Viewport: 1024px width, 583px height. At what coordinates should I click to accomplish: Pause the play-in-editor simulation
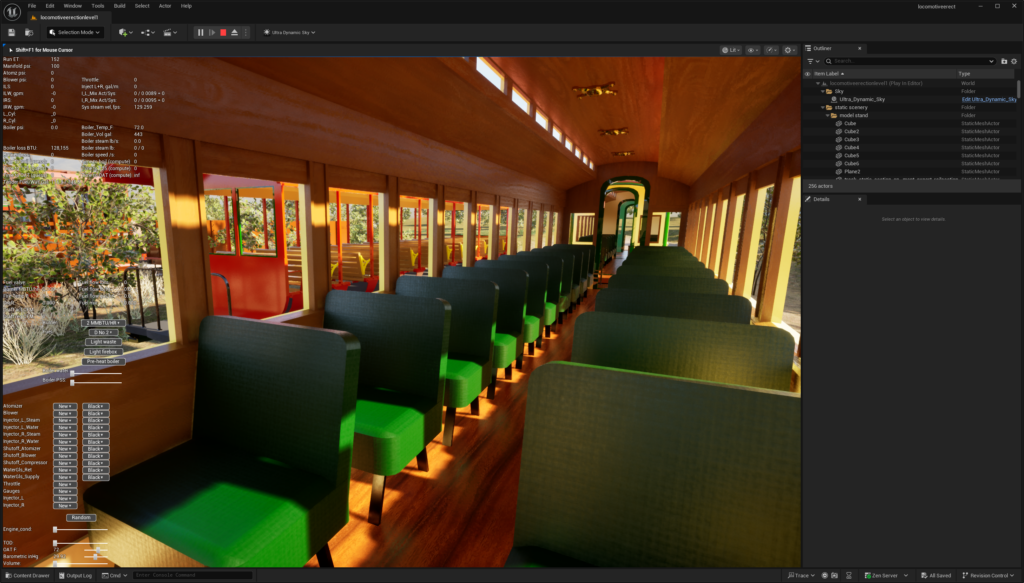coord(200,32)
